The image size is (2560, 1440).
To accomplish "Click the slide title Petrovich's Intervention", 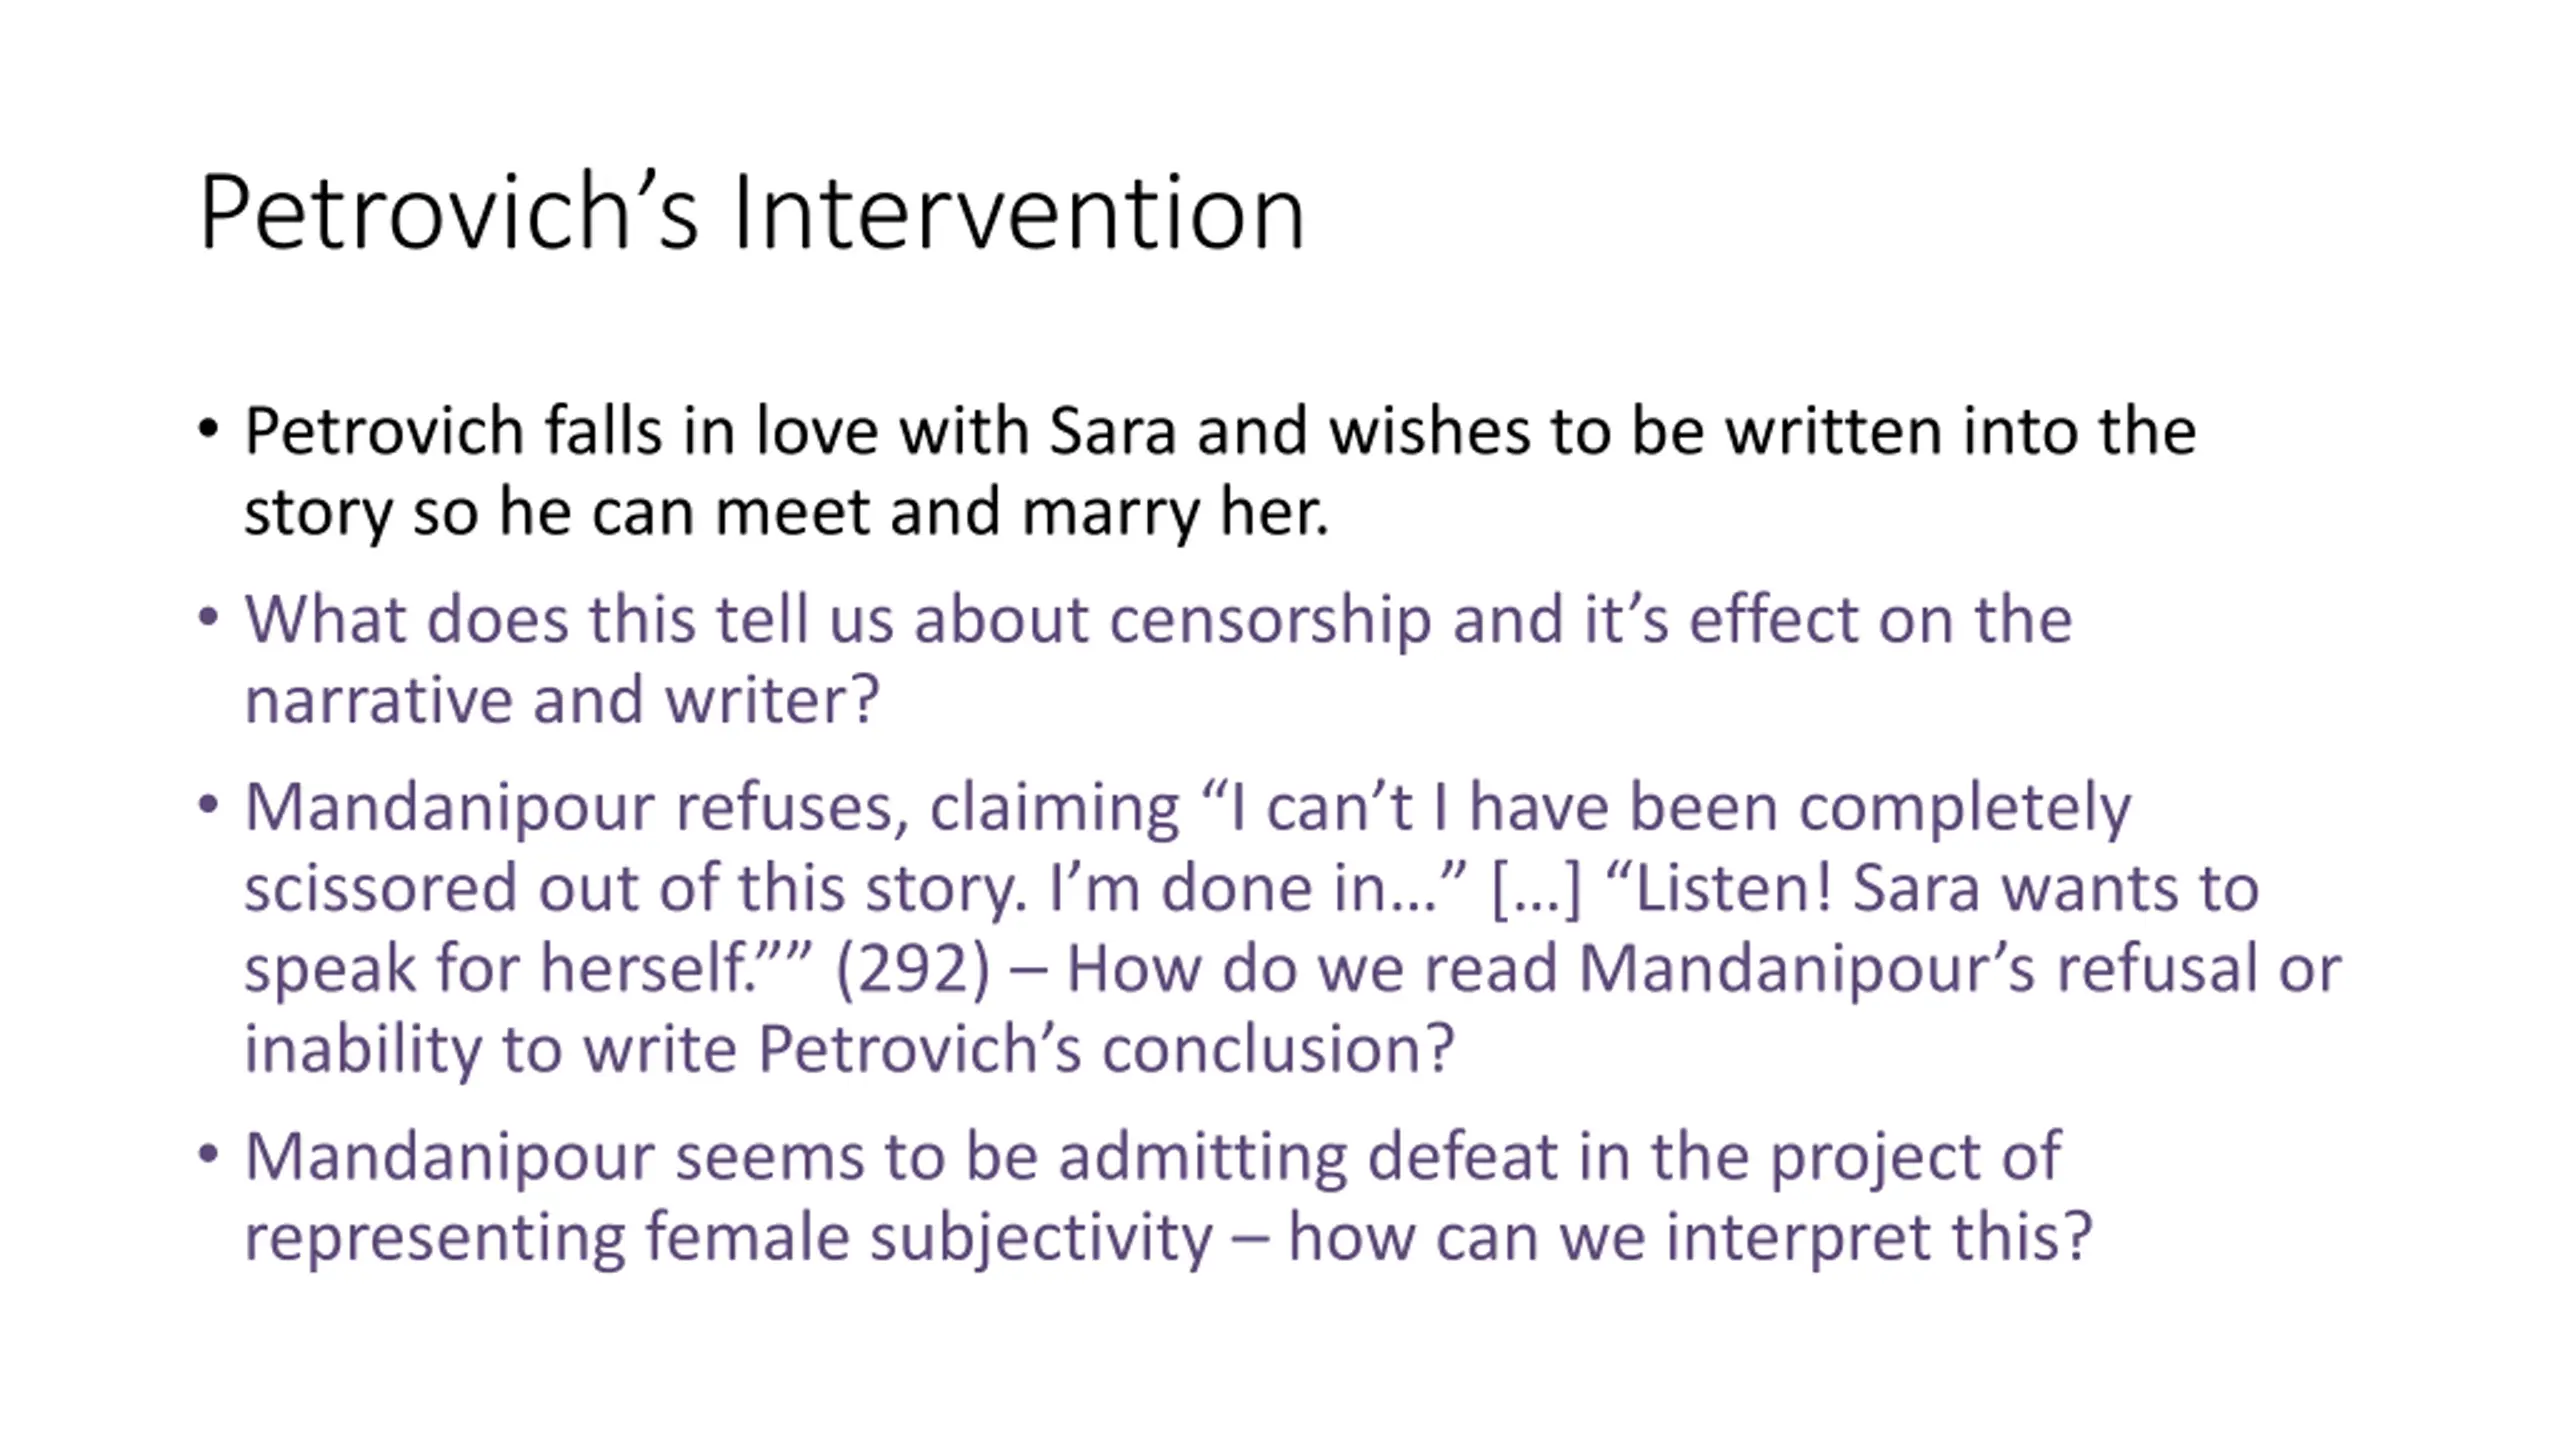I will 751,212.
